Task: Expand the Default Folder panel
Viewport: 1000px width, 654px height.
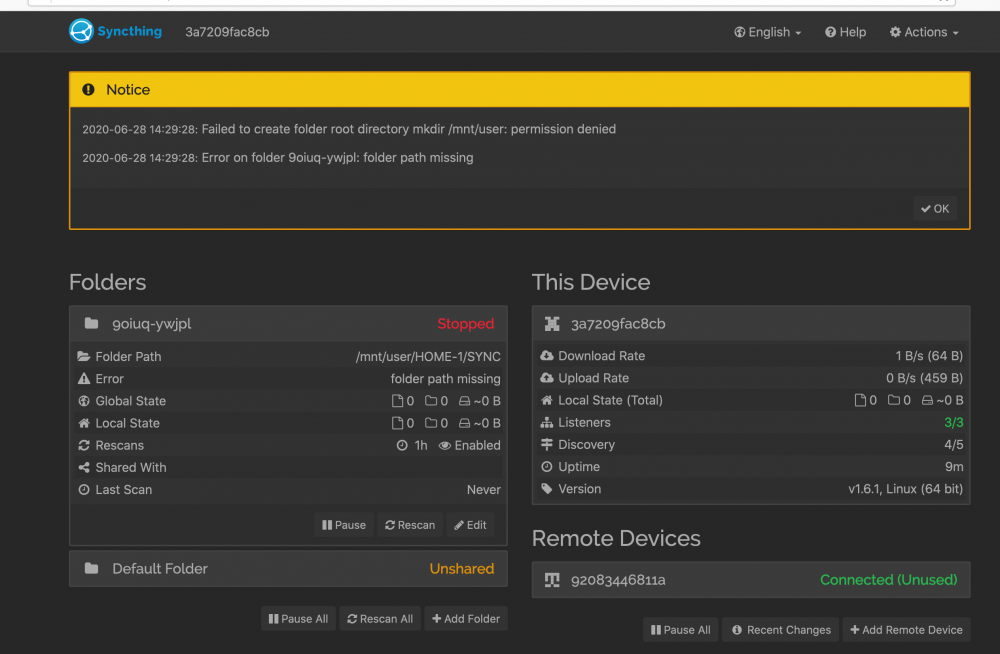Action: [x=288, y=569]
